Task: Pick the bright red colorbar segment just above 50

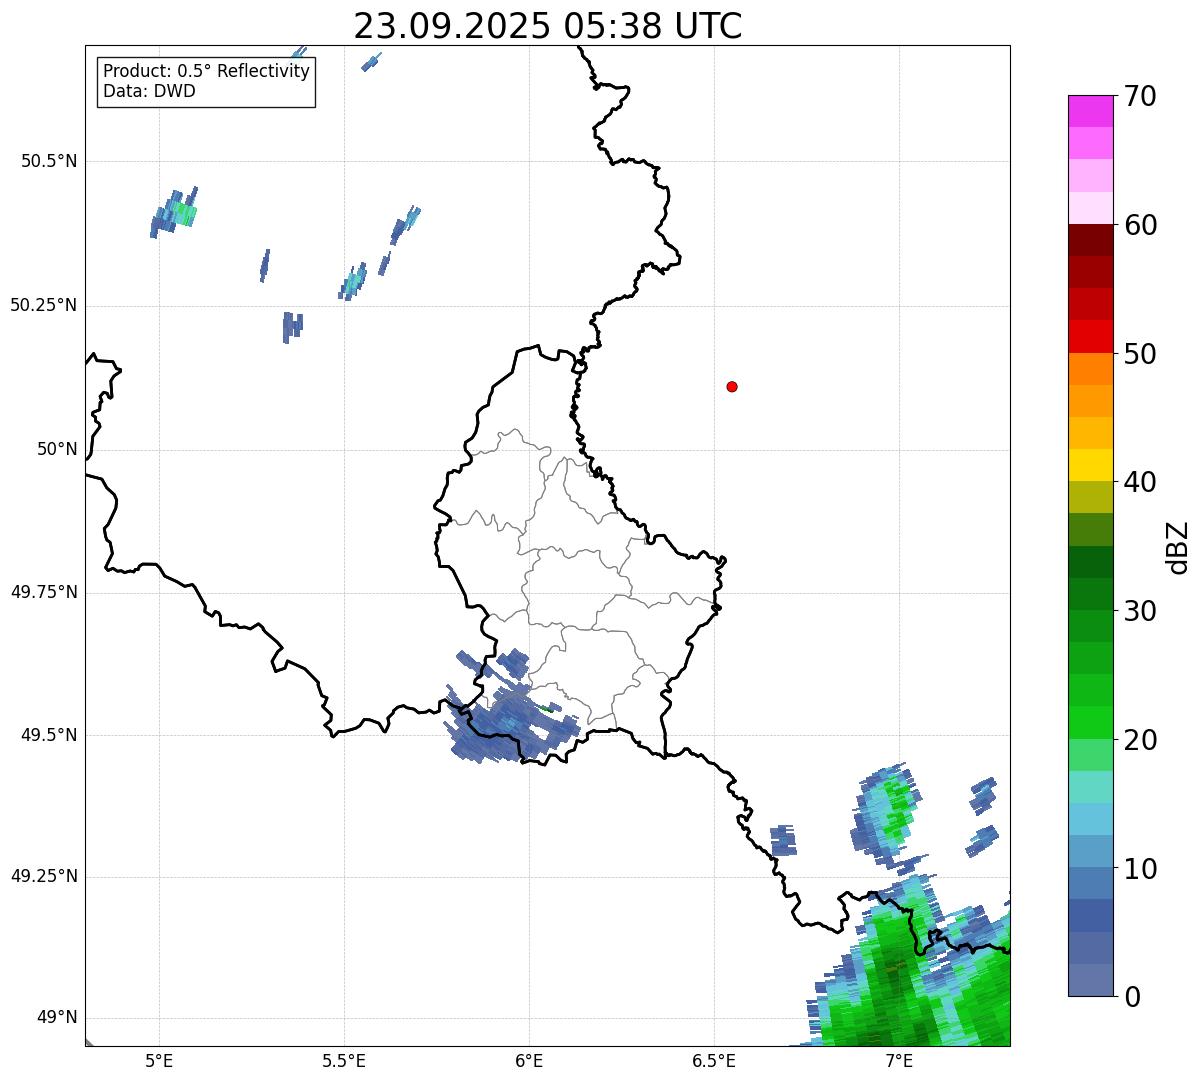Action: pos(1091,337)
